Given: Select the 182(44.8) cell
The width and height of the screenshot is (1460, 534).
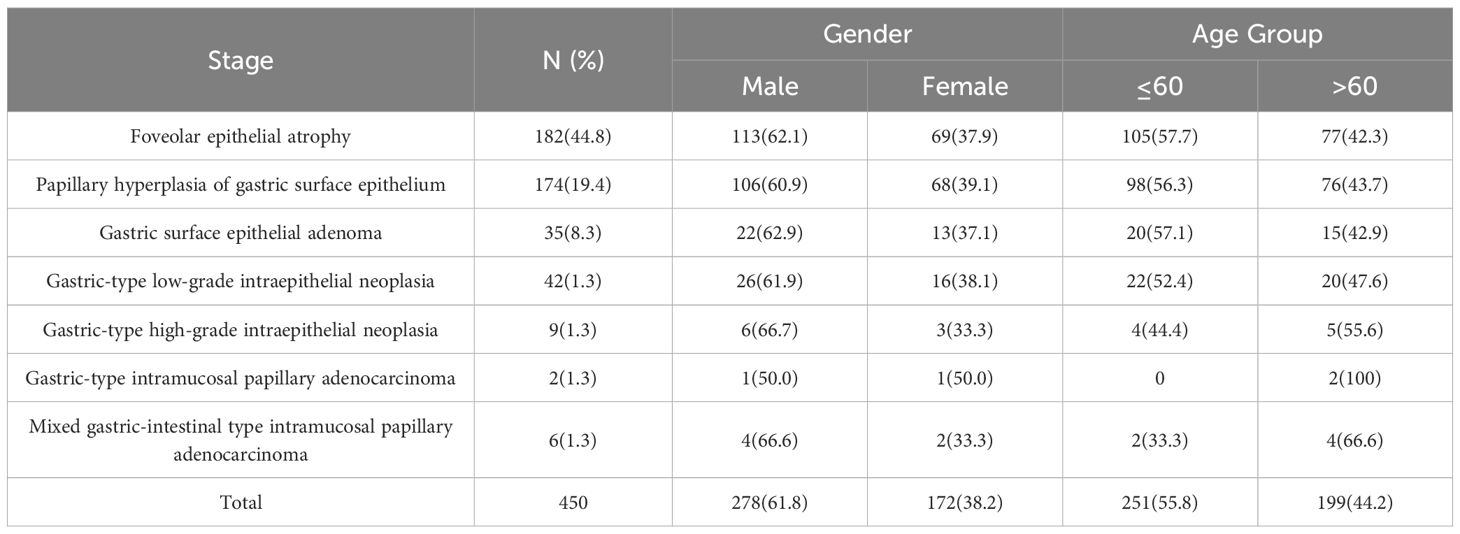Looking at the screenshot, I should (573, 137).
